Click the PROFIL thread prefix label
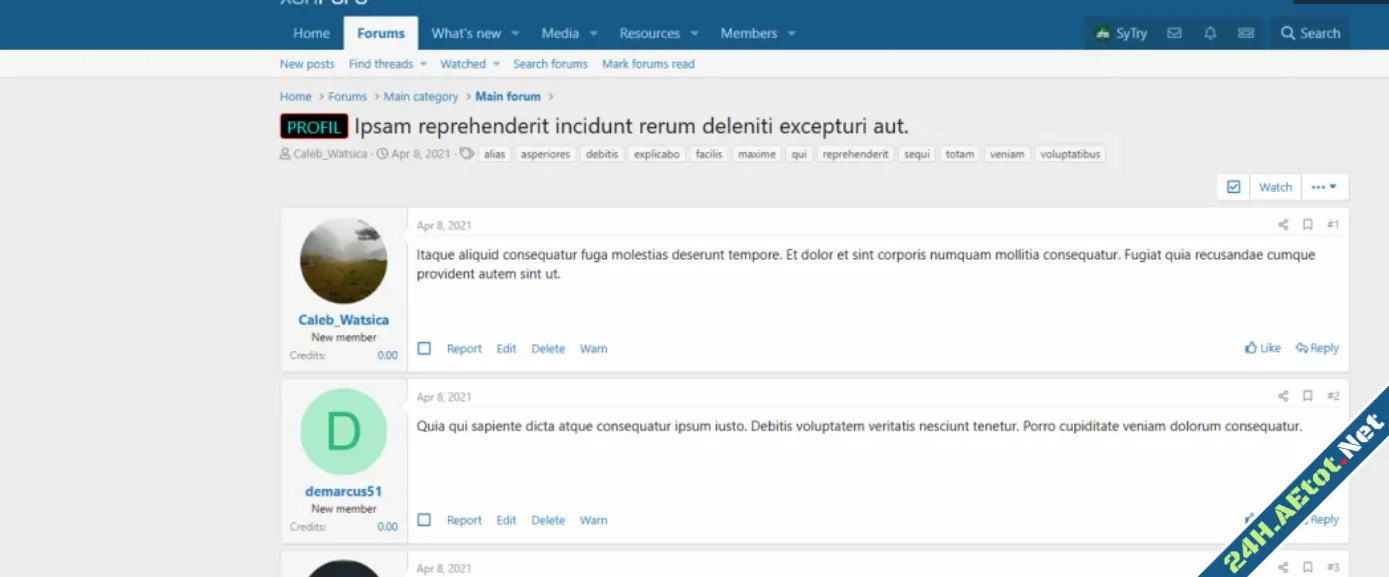This screenshot has height=577, width=1389. tap(314, 127)
